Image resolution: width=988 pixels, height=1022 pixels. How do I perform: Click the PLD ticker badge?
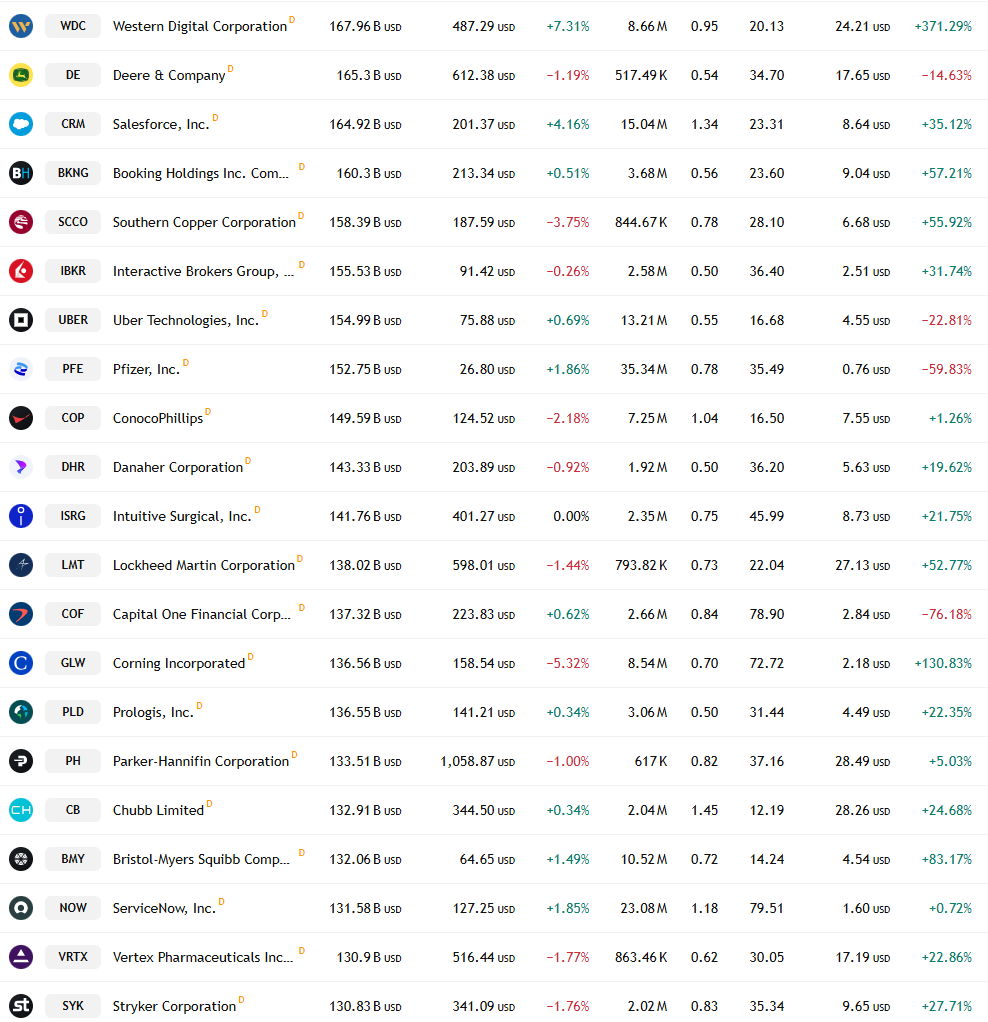point(73,712)
